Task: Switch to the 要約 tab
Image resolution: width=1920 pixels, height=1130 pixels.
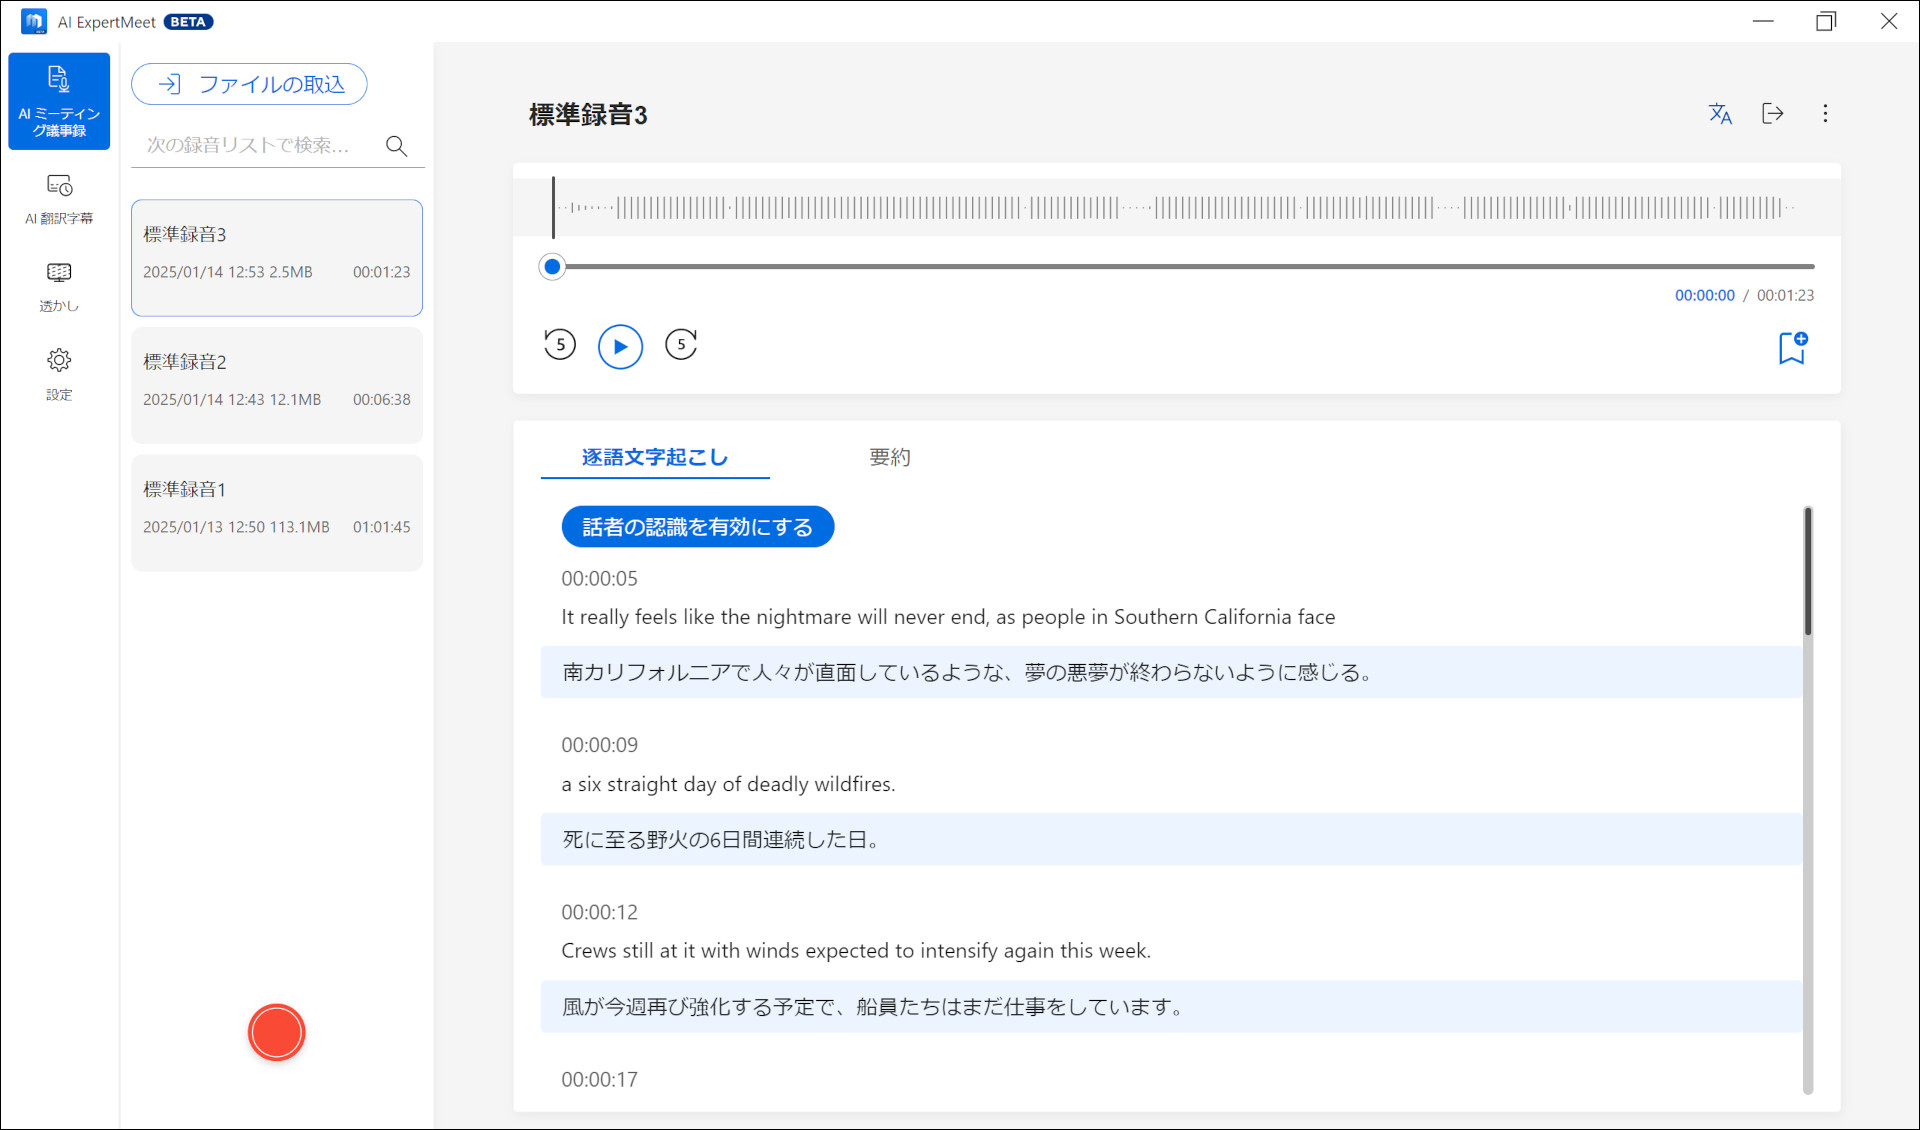Action: [x=889, y=457]
